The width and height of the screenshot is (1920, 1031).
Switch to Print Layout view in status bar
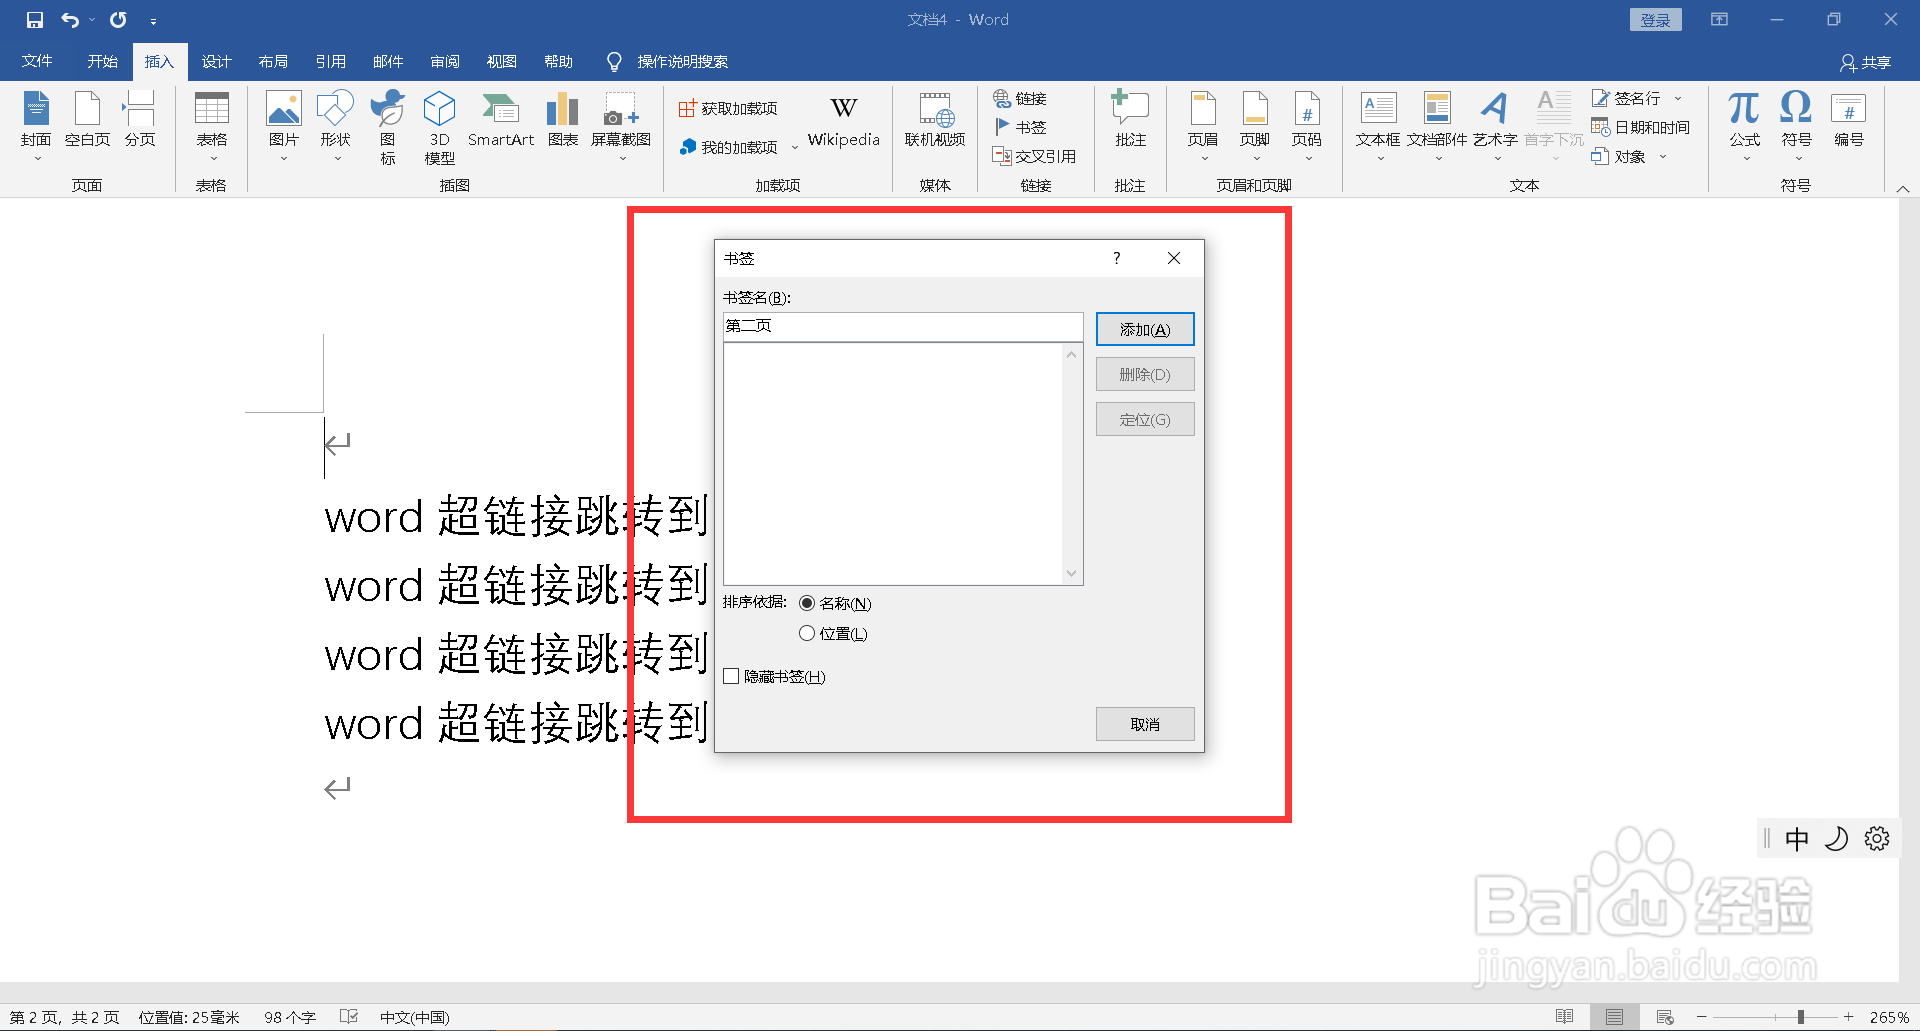(x=1615, y=1017)
